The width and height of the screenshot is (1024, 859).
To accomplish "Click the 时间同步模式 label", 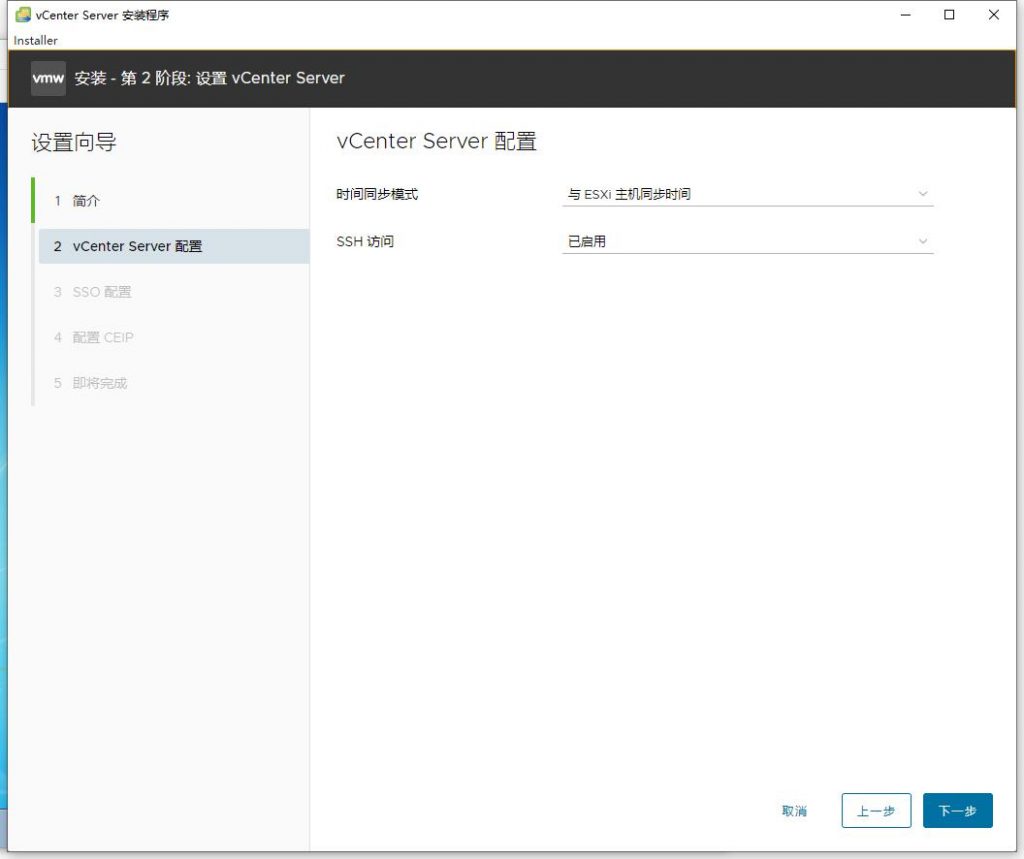I will click(x=377, y=194).
